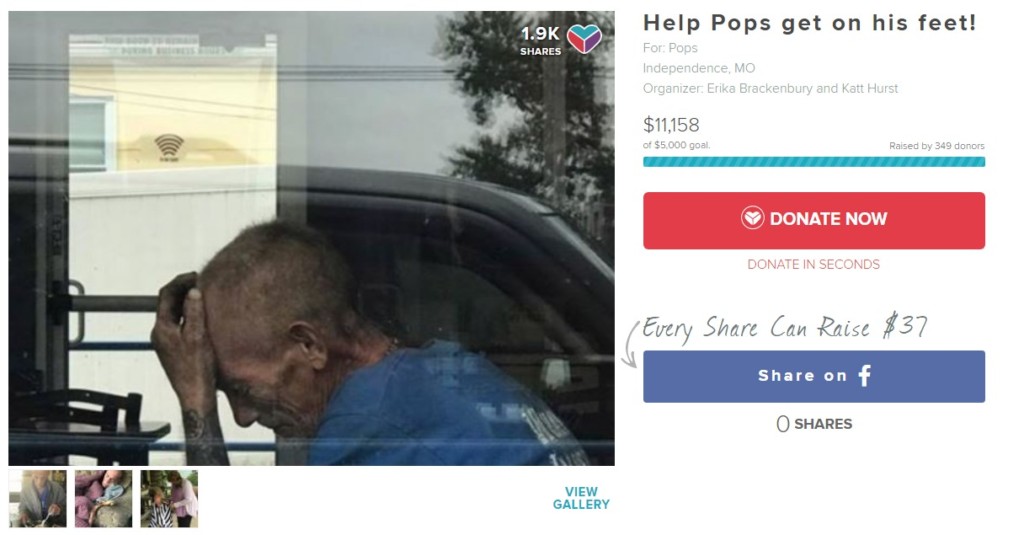Screen dimensions: 1024x535
Task: Select the first gallery thumbnail
Action: click(x=38, y=498)
